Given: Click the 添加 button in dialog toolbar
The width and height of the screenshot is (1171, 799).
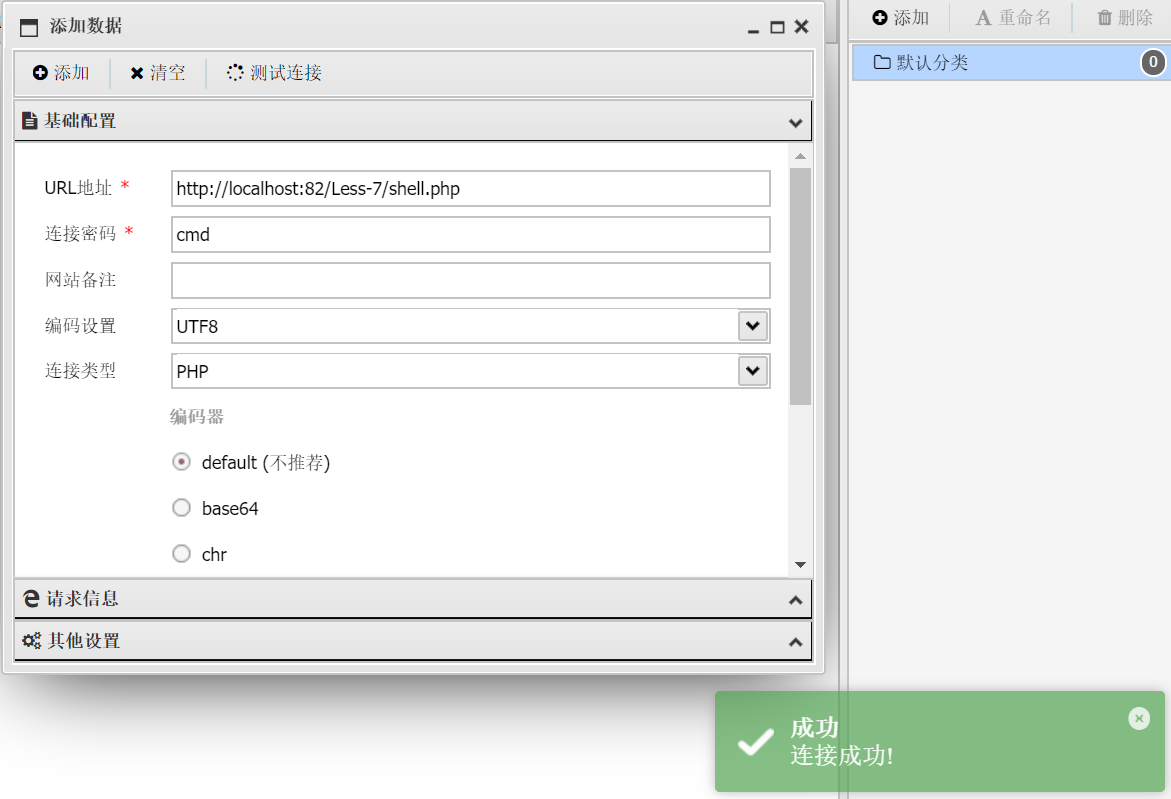Looking at the screenshot, I should [x=61, y=73].
